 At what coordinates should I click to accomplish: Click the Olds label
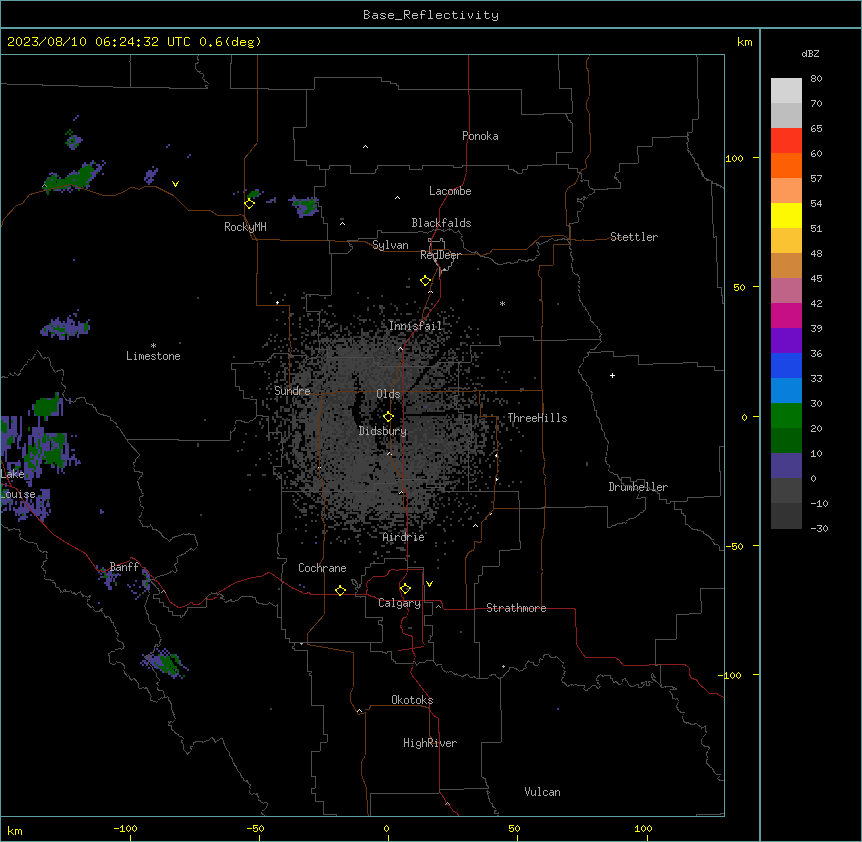pos(388,394)
